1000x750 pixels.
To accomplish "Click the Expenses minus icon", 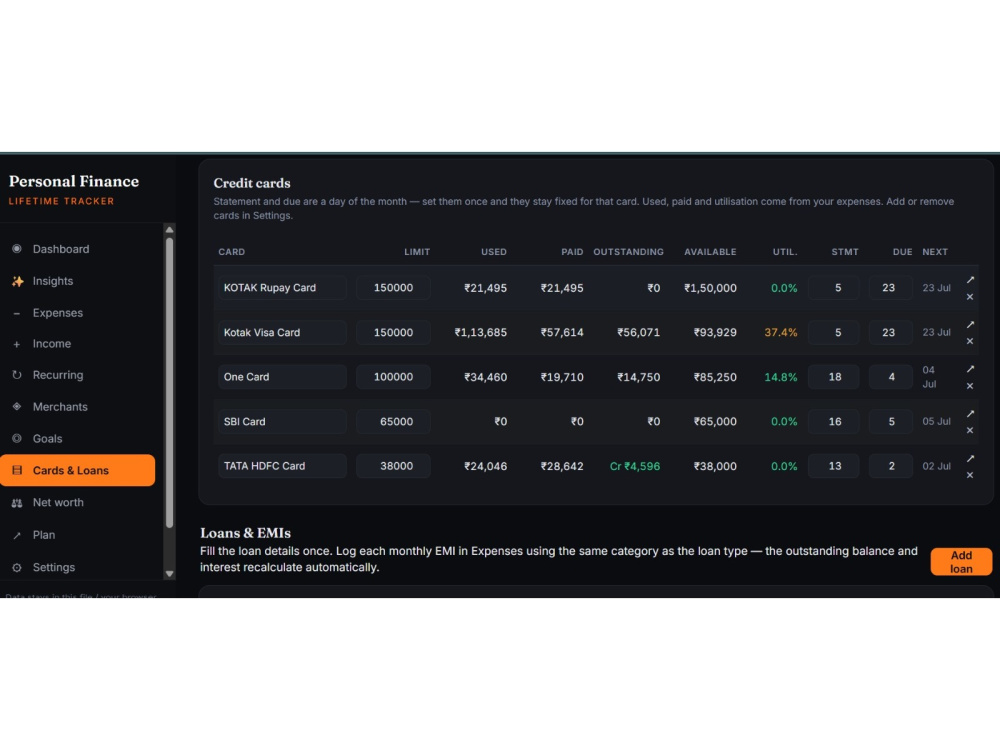I will click(17, 313).
